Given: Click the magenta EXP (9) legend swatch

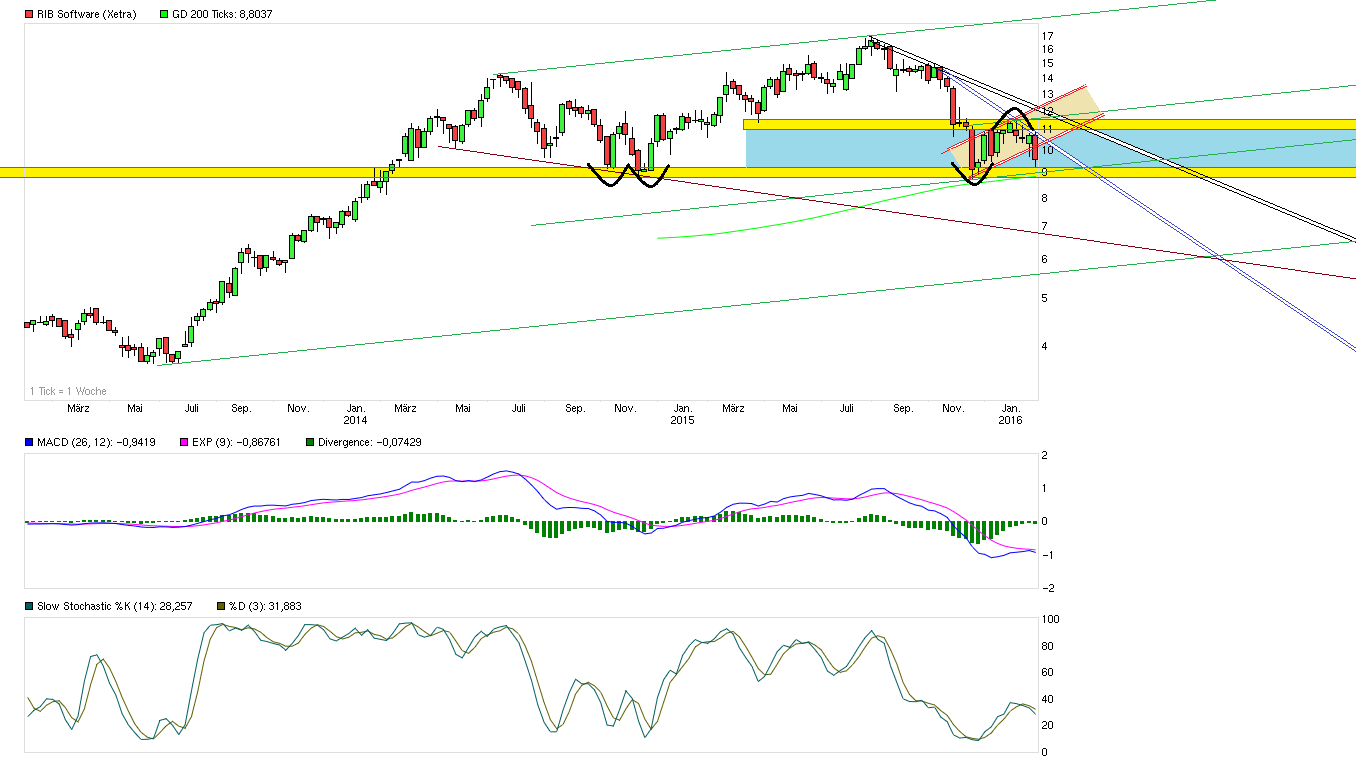Looking at the screenshot, I should coord(184,442).
